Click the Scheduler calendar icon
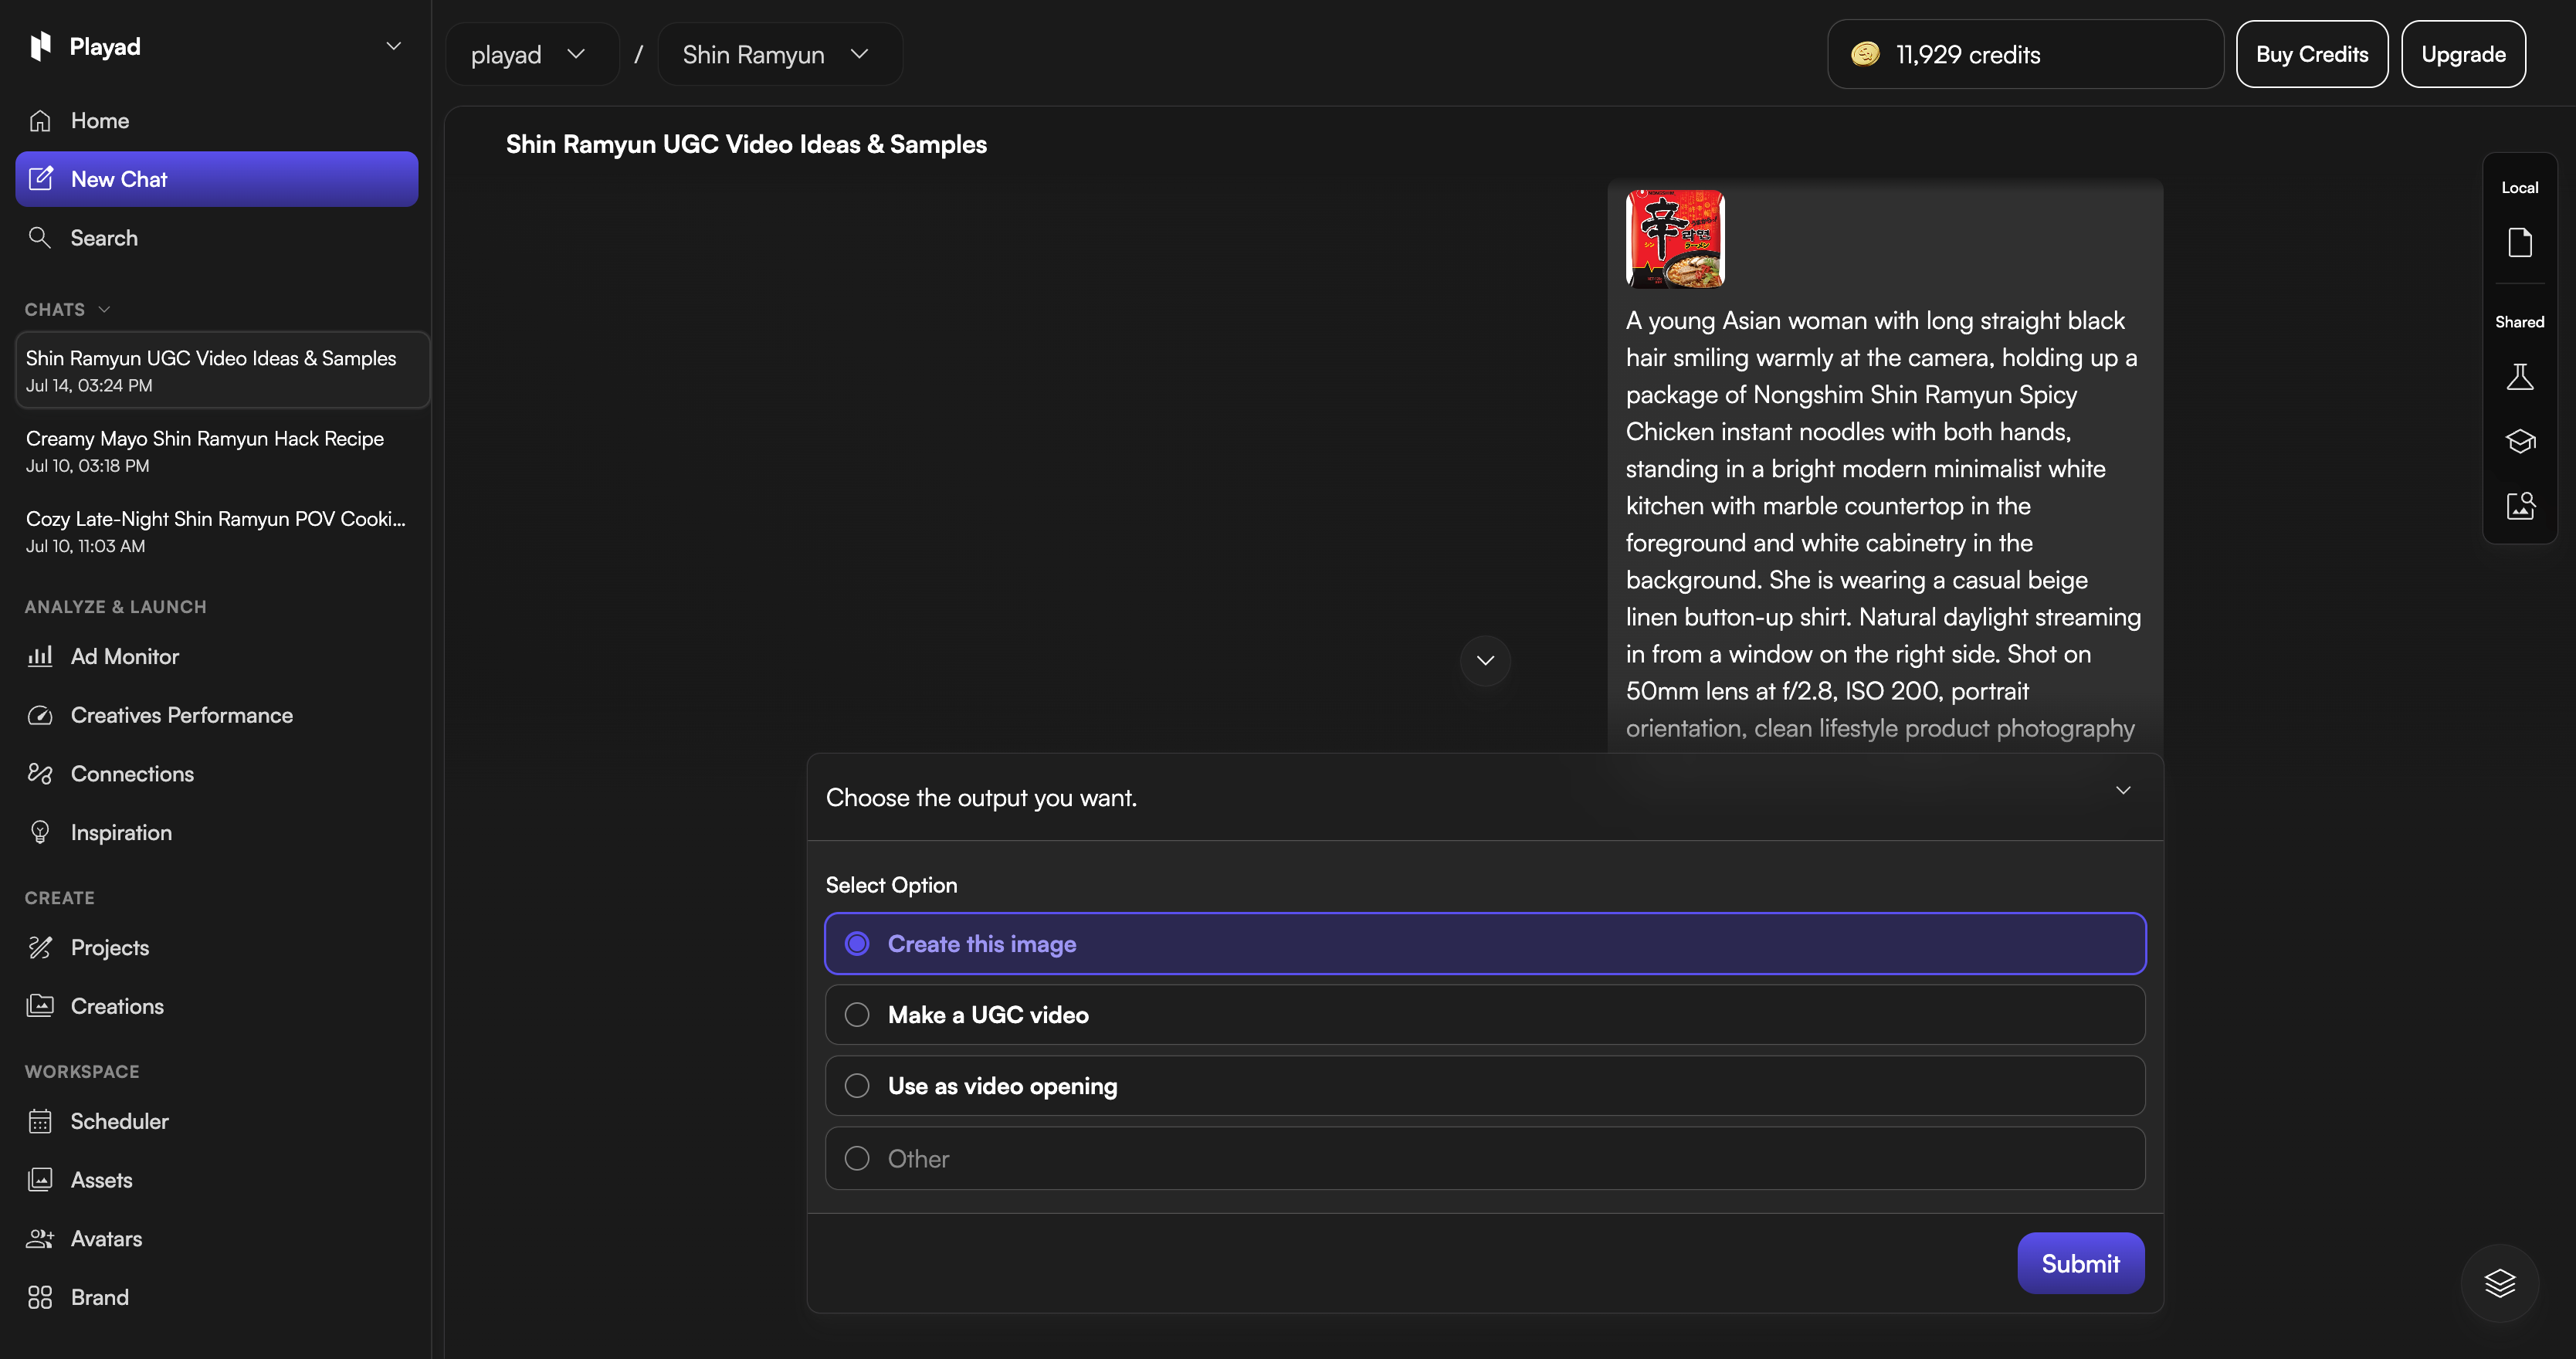The width and height of the screenshot is (2576, 1359). pos(40,1121)
